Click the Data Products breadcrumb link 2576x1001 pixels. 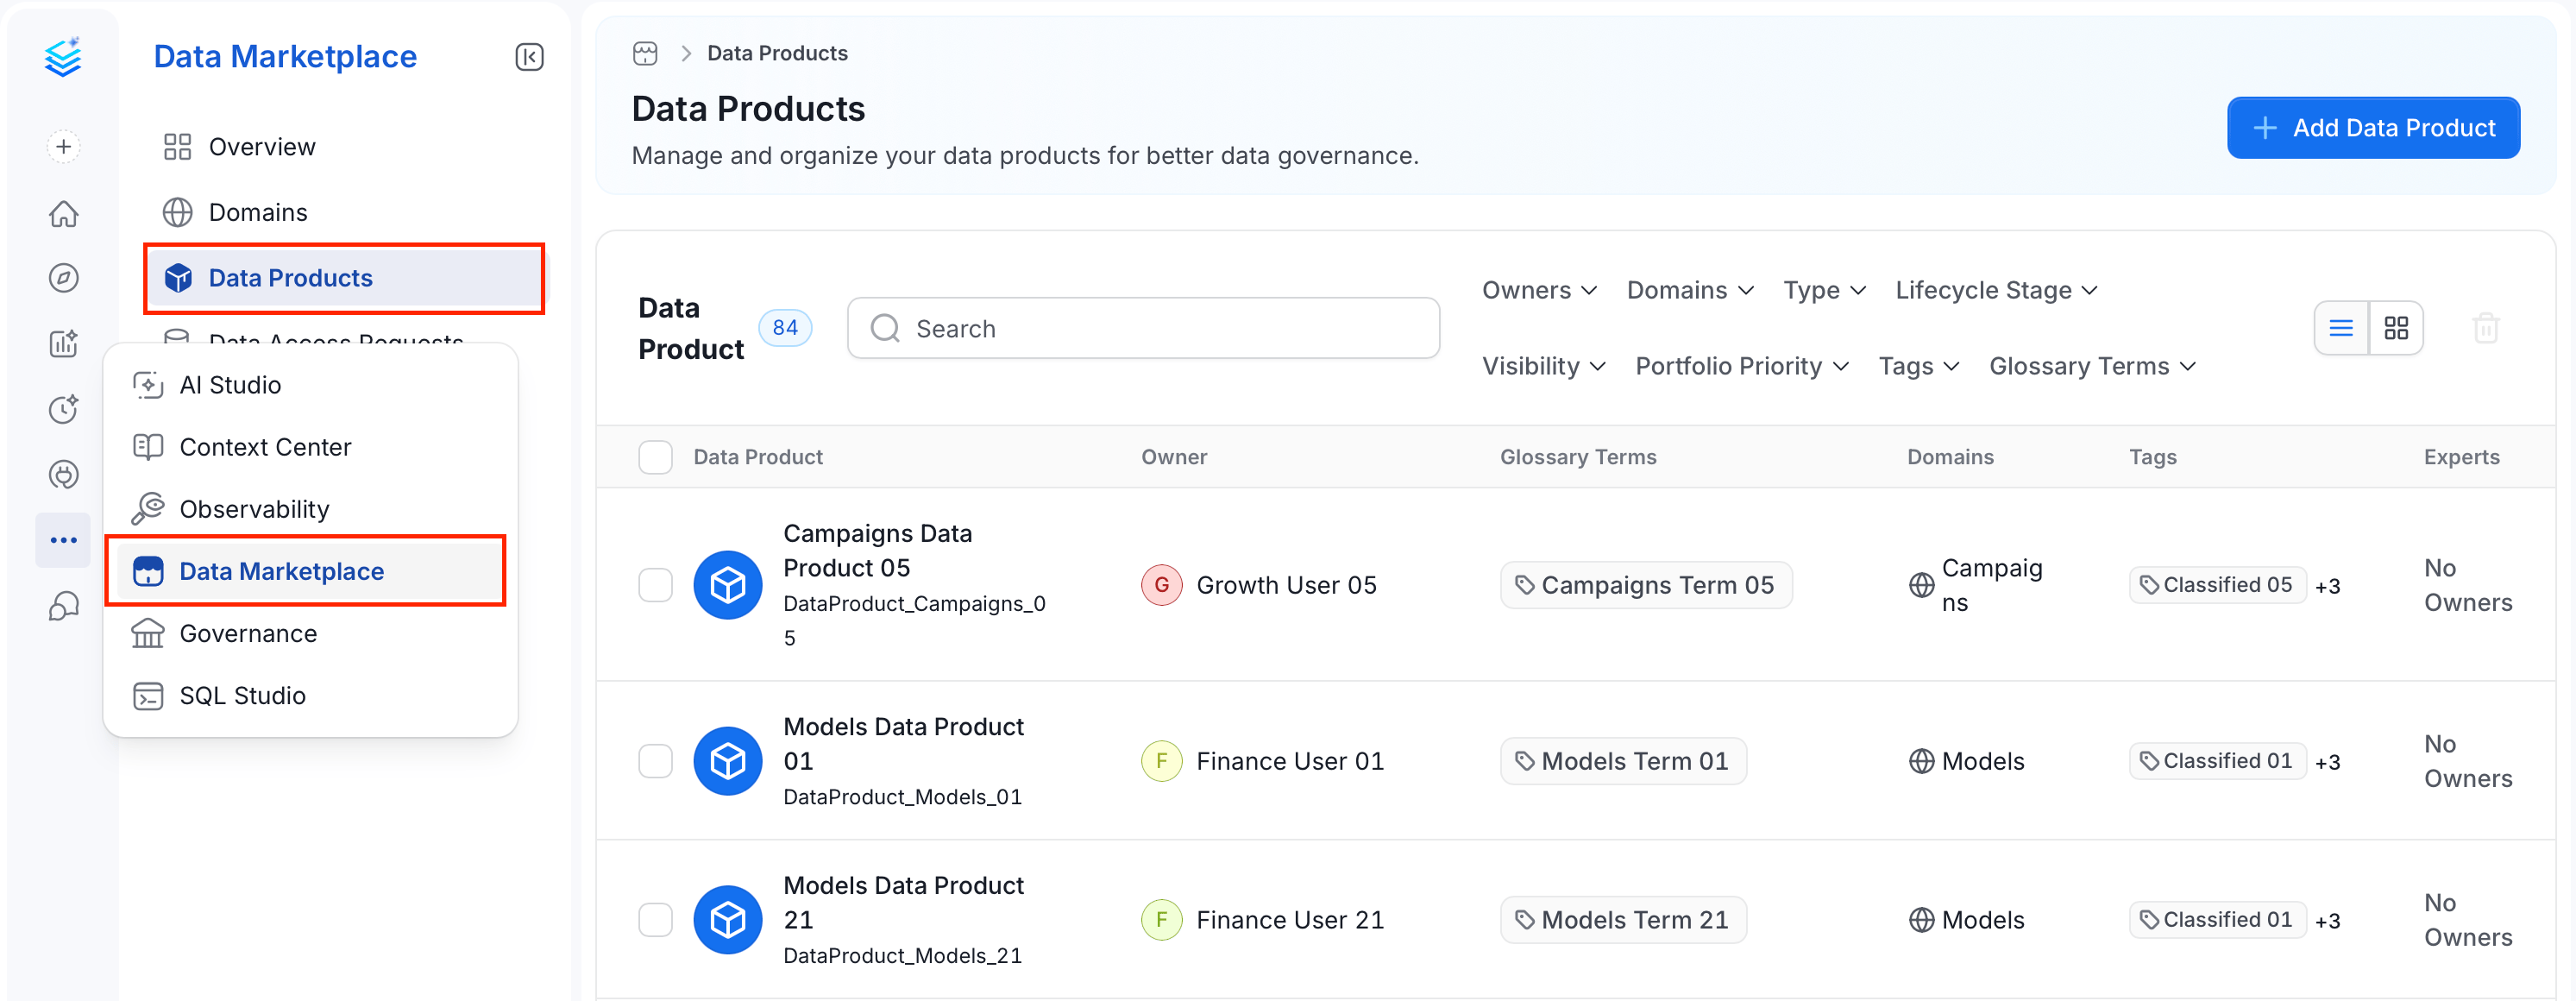click(x=777, y=53)
